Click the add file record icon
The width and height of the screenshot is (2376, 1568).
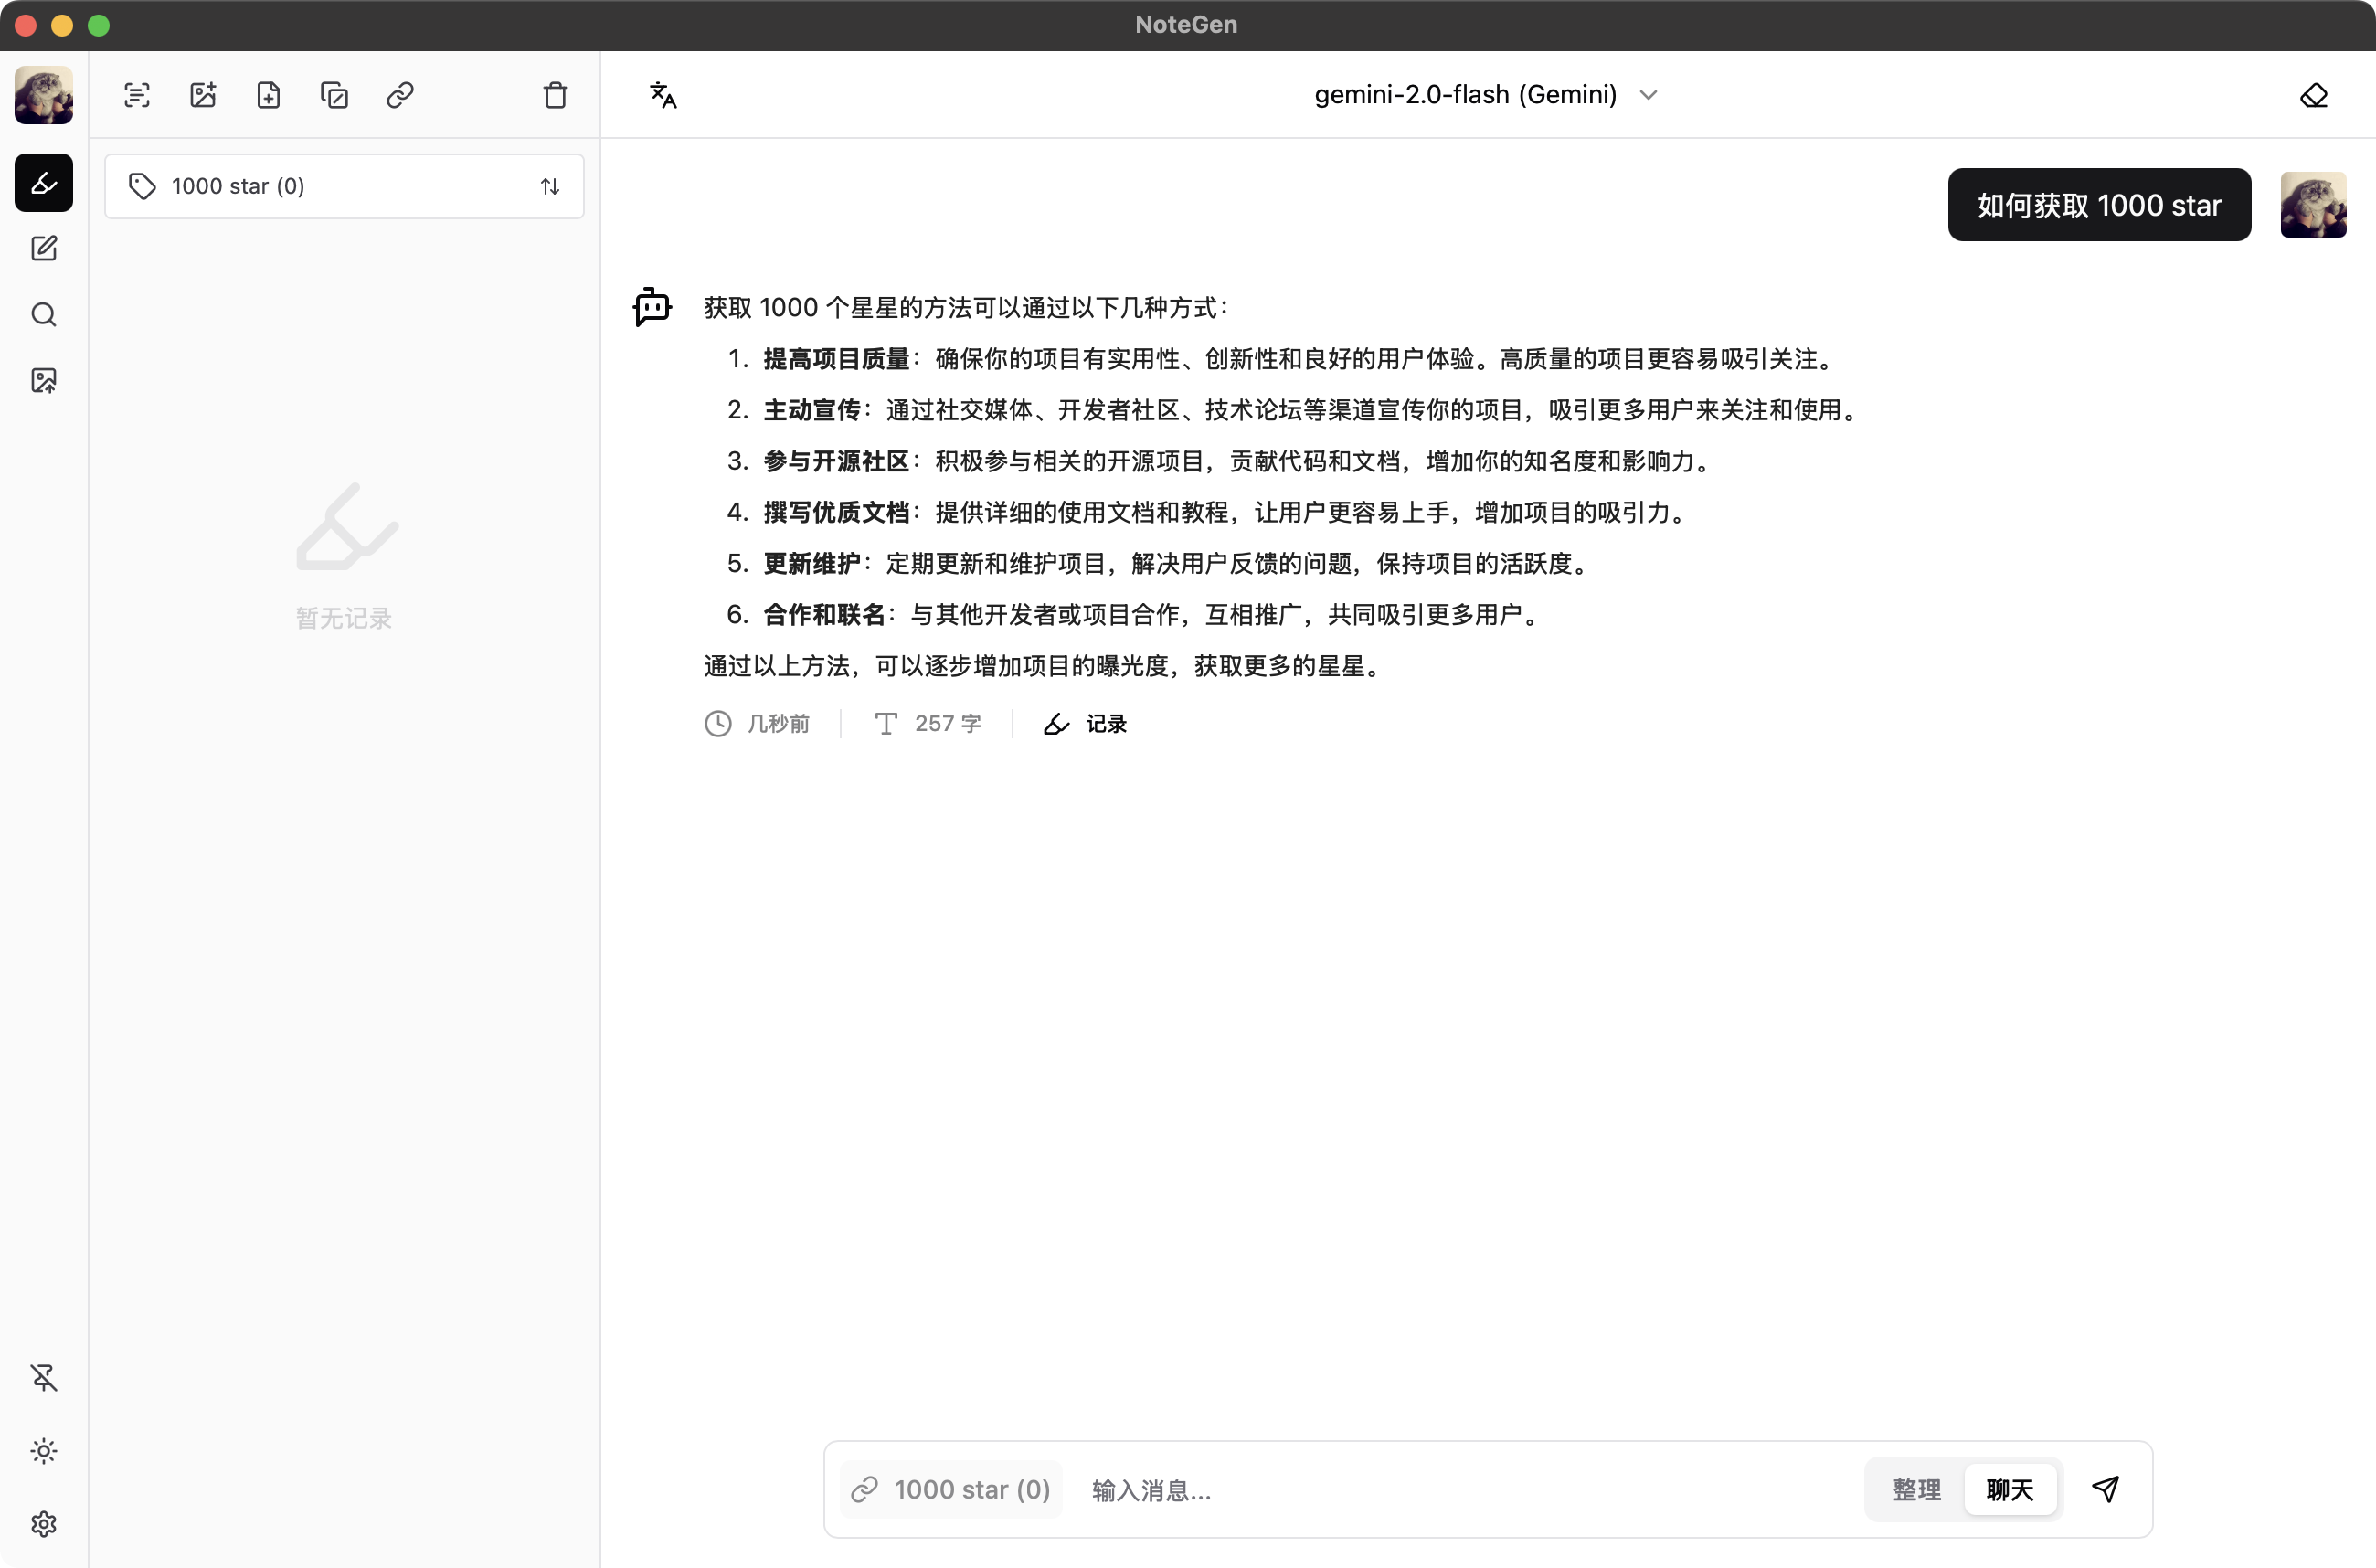coord(268,95)
